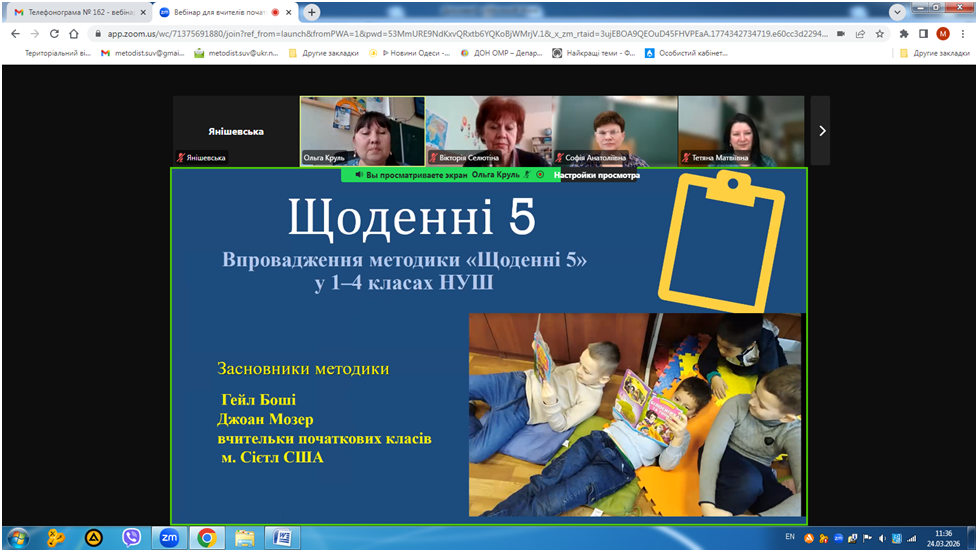Open Viber from the taskbar
The height and width of the screenshot is (552, 978).
[x=131, y=538]
